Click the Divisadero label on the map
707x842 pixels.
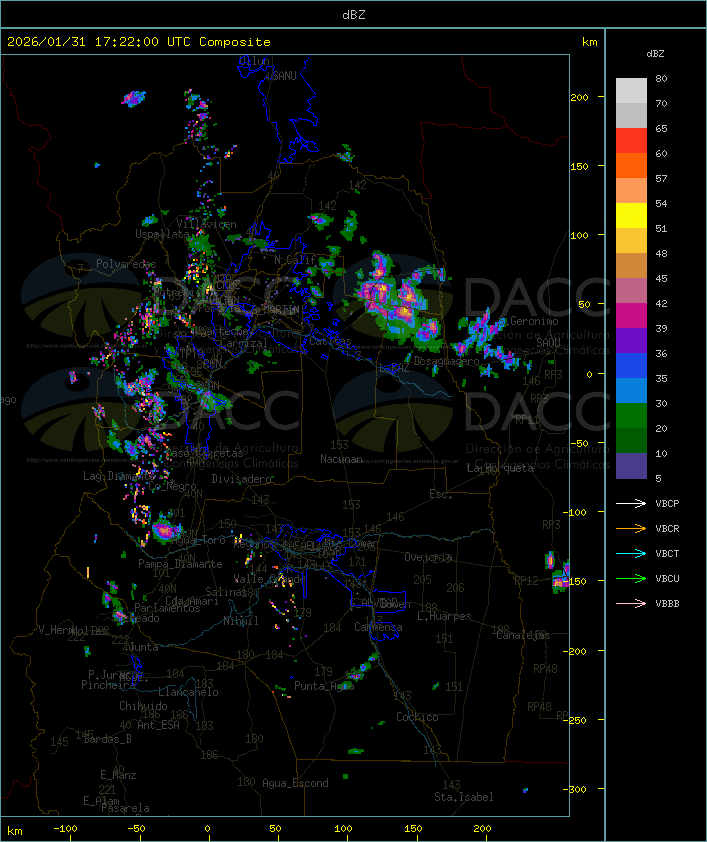(242, 479)
